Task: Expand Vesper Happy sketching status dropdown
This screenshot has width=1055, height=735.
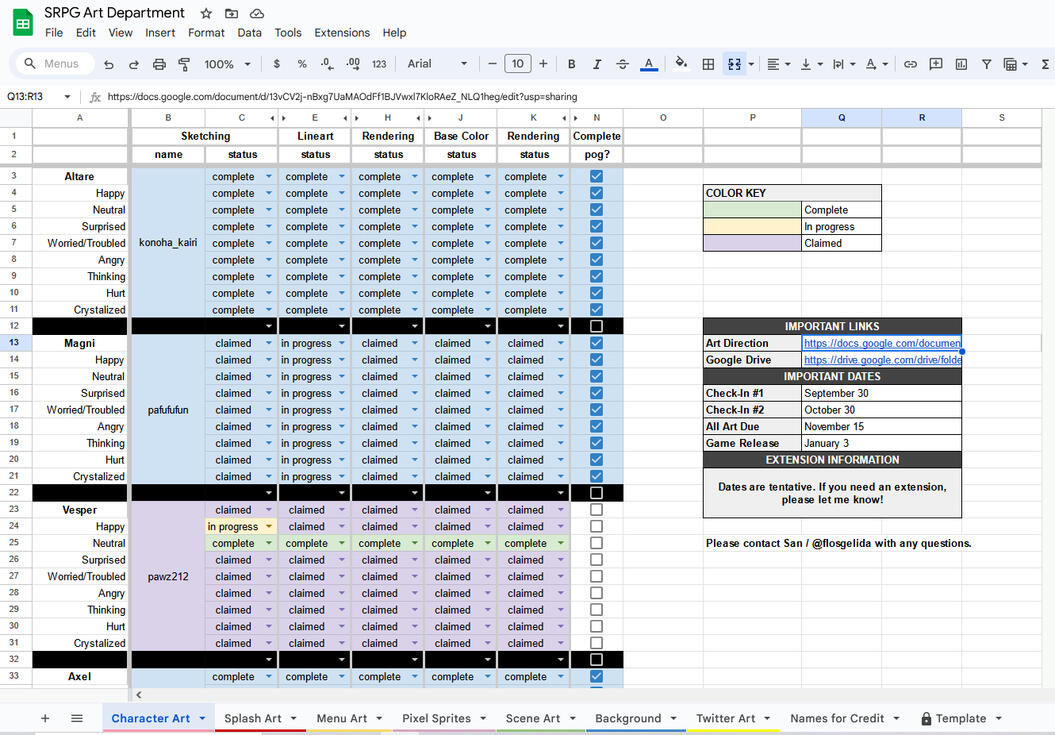Action: click(268, 527)
